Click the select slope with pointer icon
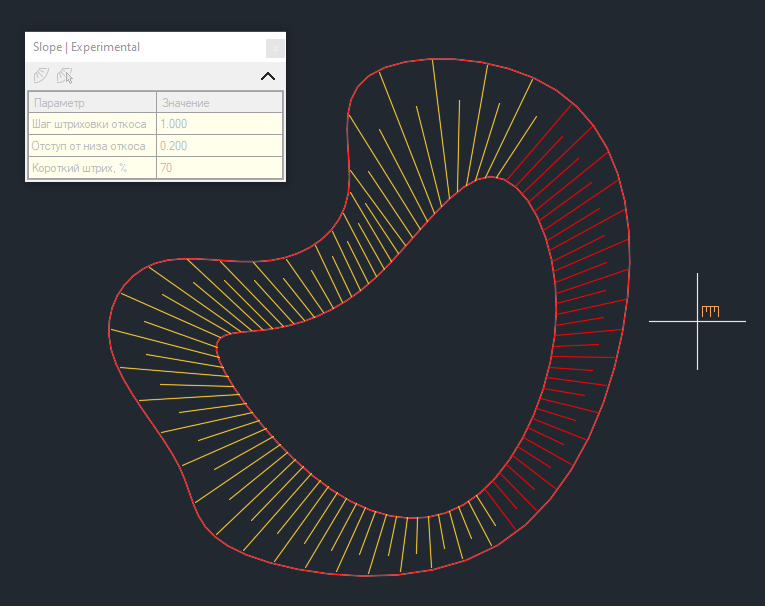The image size is (765, 606). coord(65,75)
